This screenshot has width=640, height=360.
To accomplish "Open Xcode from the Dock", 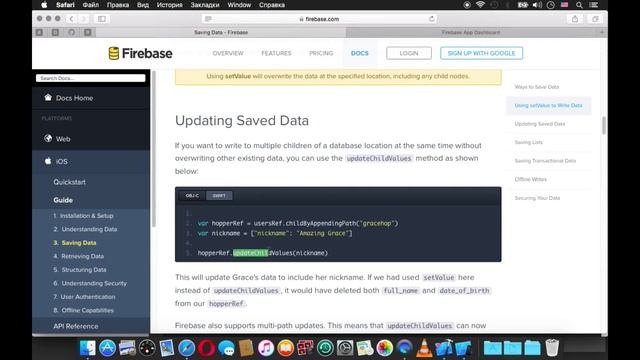I will [x=444, y=348].
